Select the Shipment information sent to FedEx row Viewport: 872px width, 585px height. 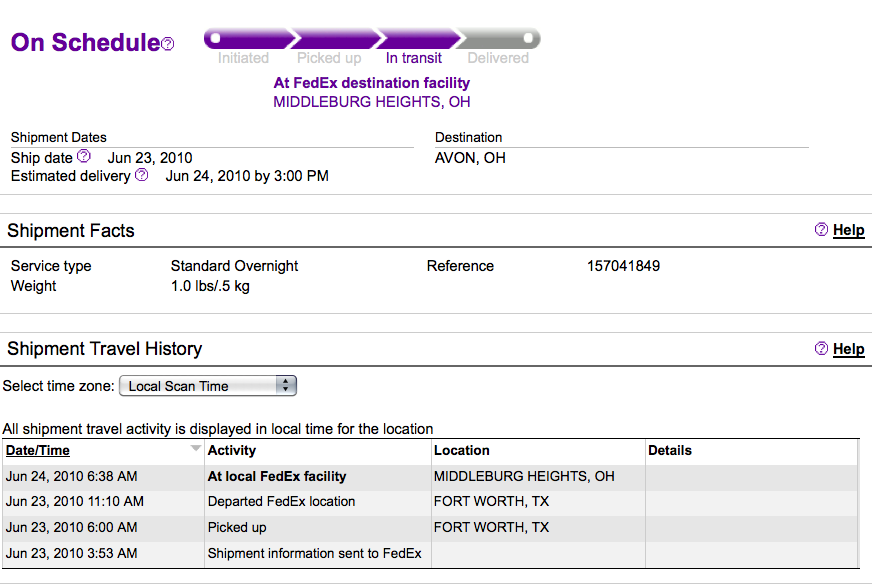(x=430, y=553)
